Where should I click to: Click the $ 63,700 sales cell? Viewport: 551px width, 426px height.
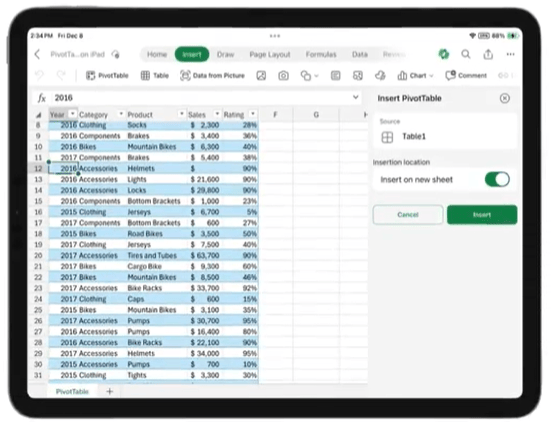(205, 256)
